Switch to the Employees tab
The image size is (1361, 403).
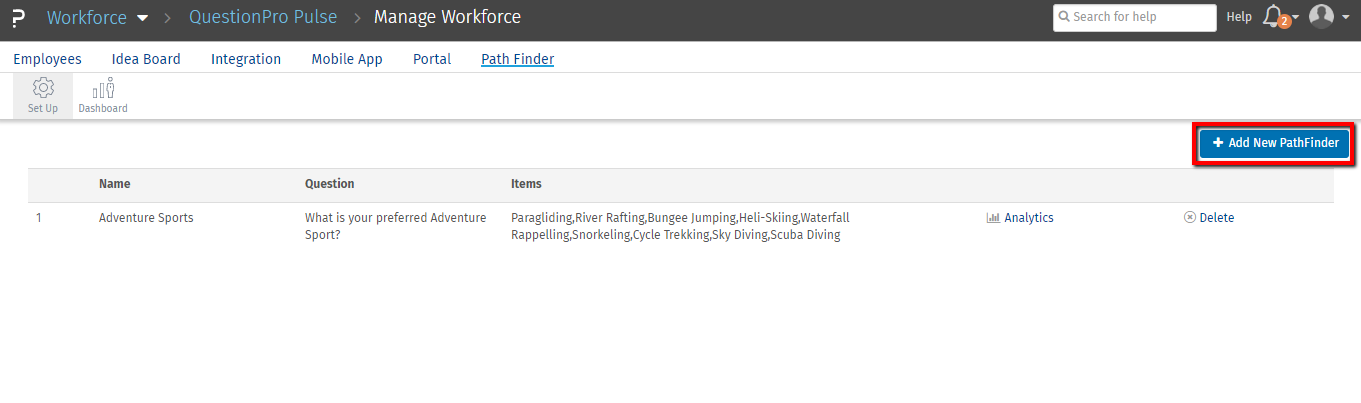point(47,59)
